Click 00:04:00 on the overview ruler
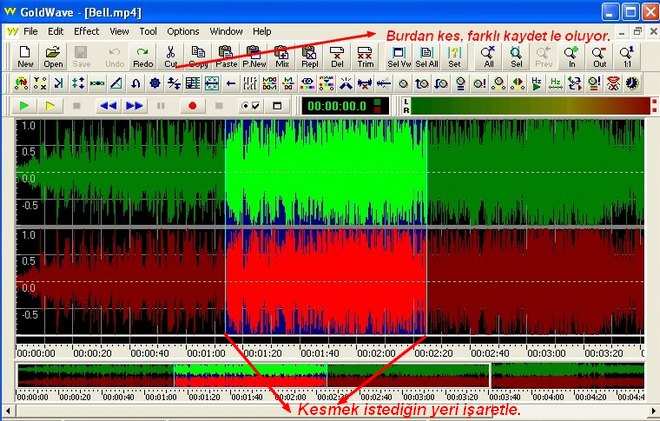 [x=547, y=397]
